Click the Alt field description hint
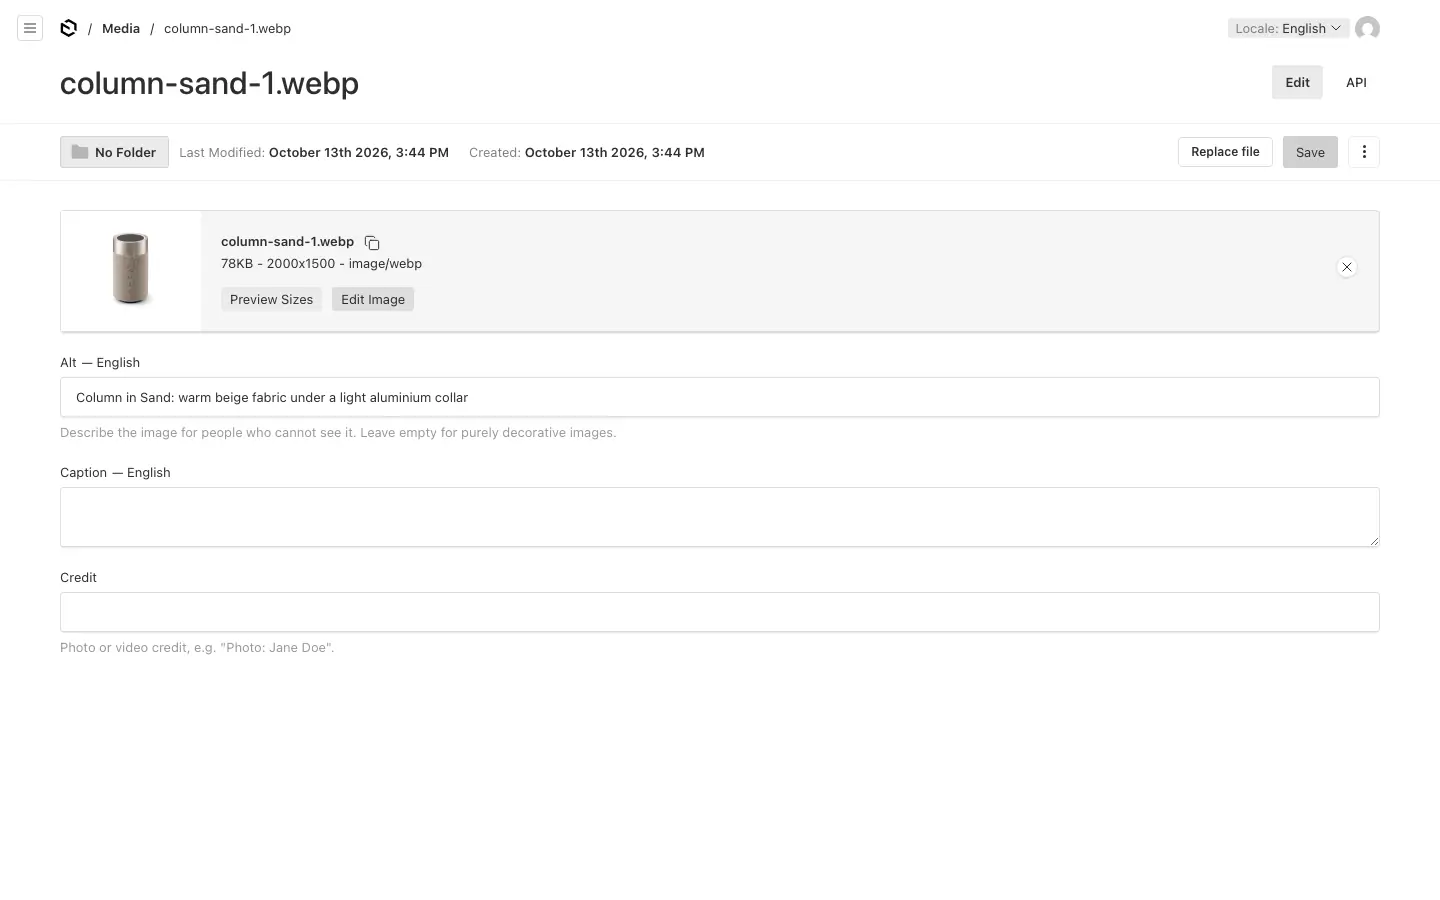This screenshot has height=900, width=1440. pos(338,433)
